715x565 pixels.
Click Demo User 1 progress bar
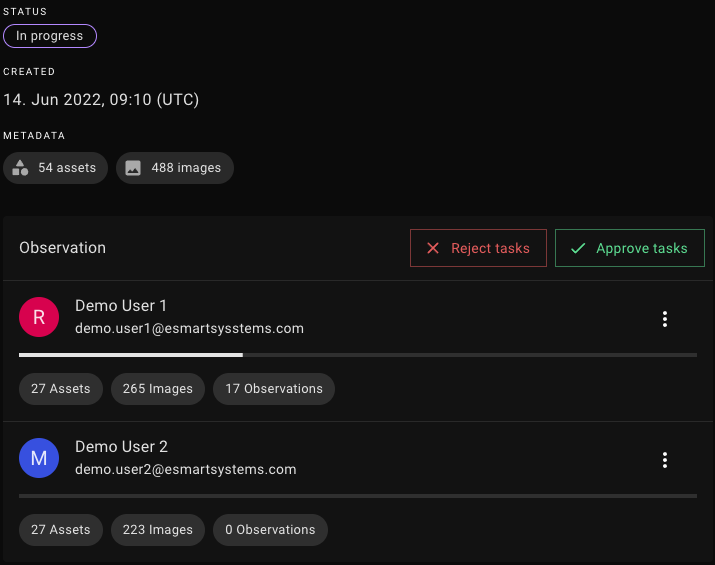click(x=358, y=355)
